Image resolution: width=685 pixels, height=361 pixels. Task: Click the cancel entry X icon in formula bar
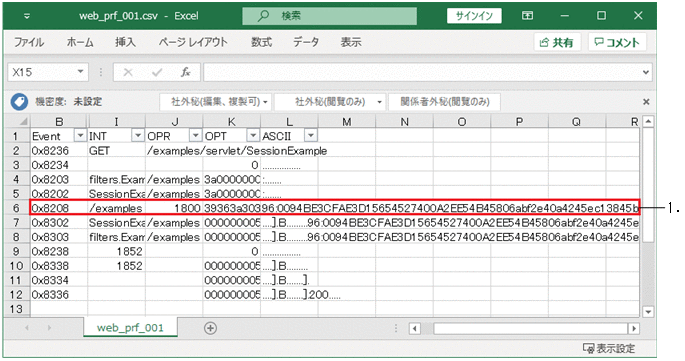coord(128,72)
